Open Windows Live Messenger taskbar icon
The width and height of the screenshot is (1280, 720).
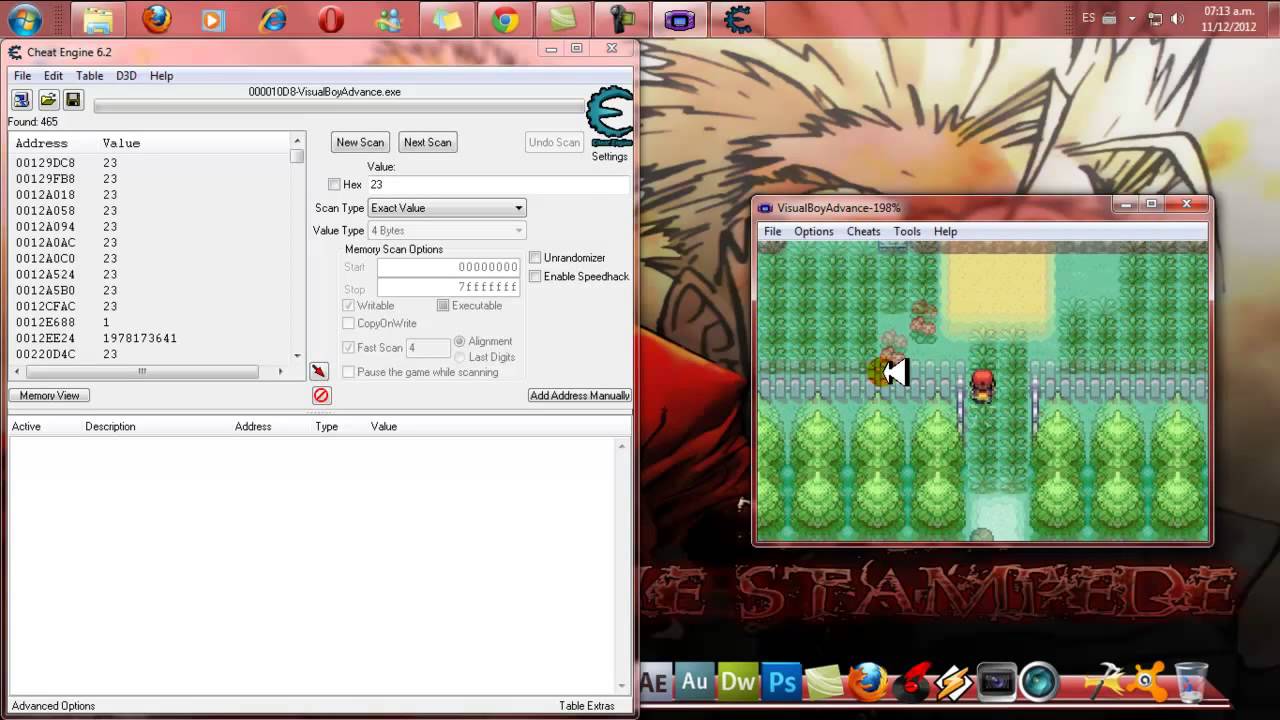pos(388,19)
